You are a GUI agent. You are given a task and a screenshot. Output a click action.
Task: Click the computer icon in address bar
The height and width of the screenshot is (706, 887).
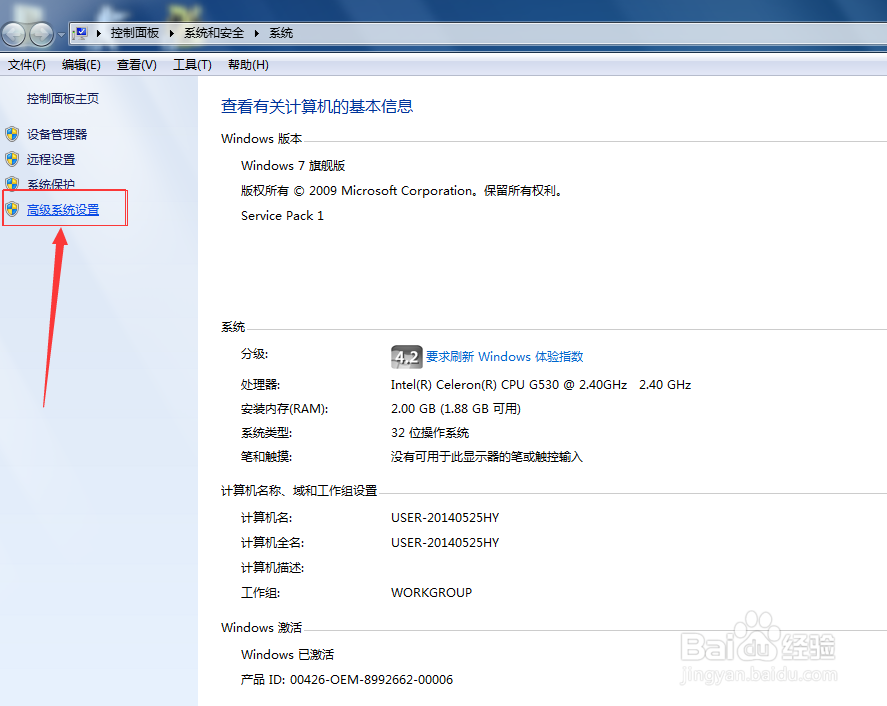pos(81,33)
